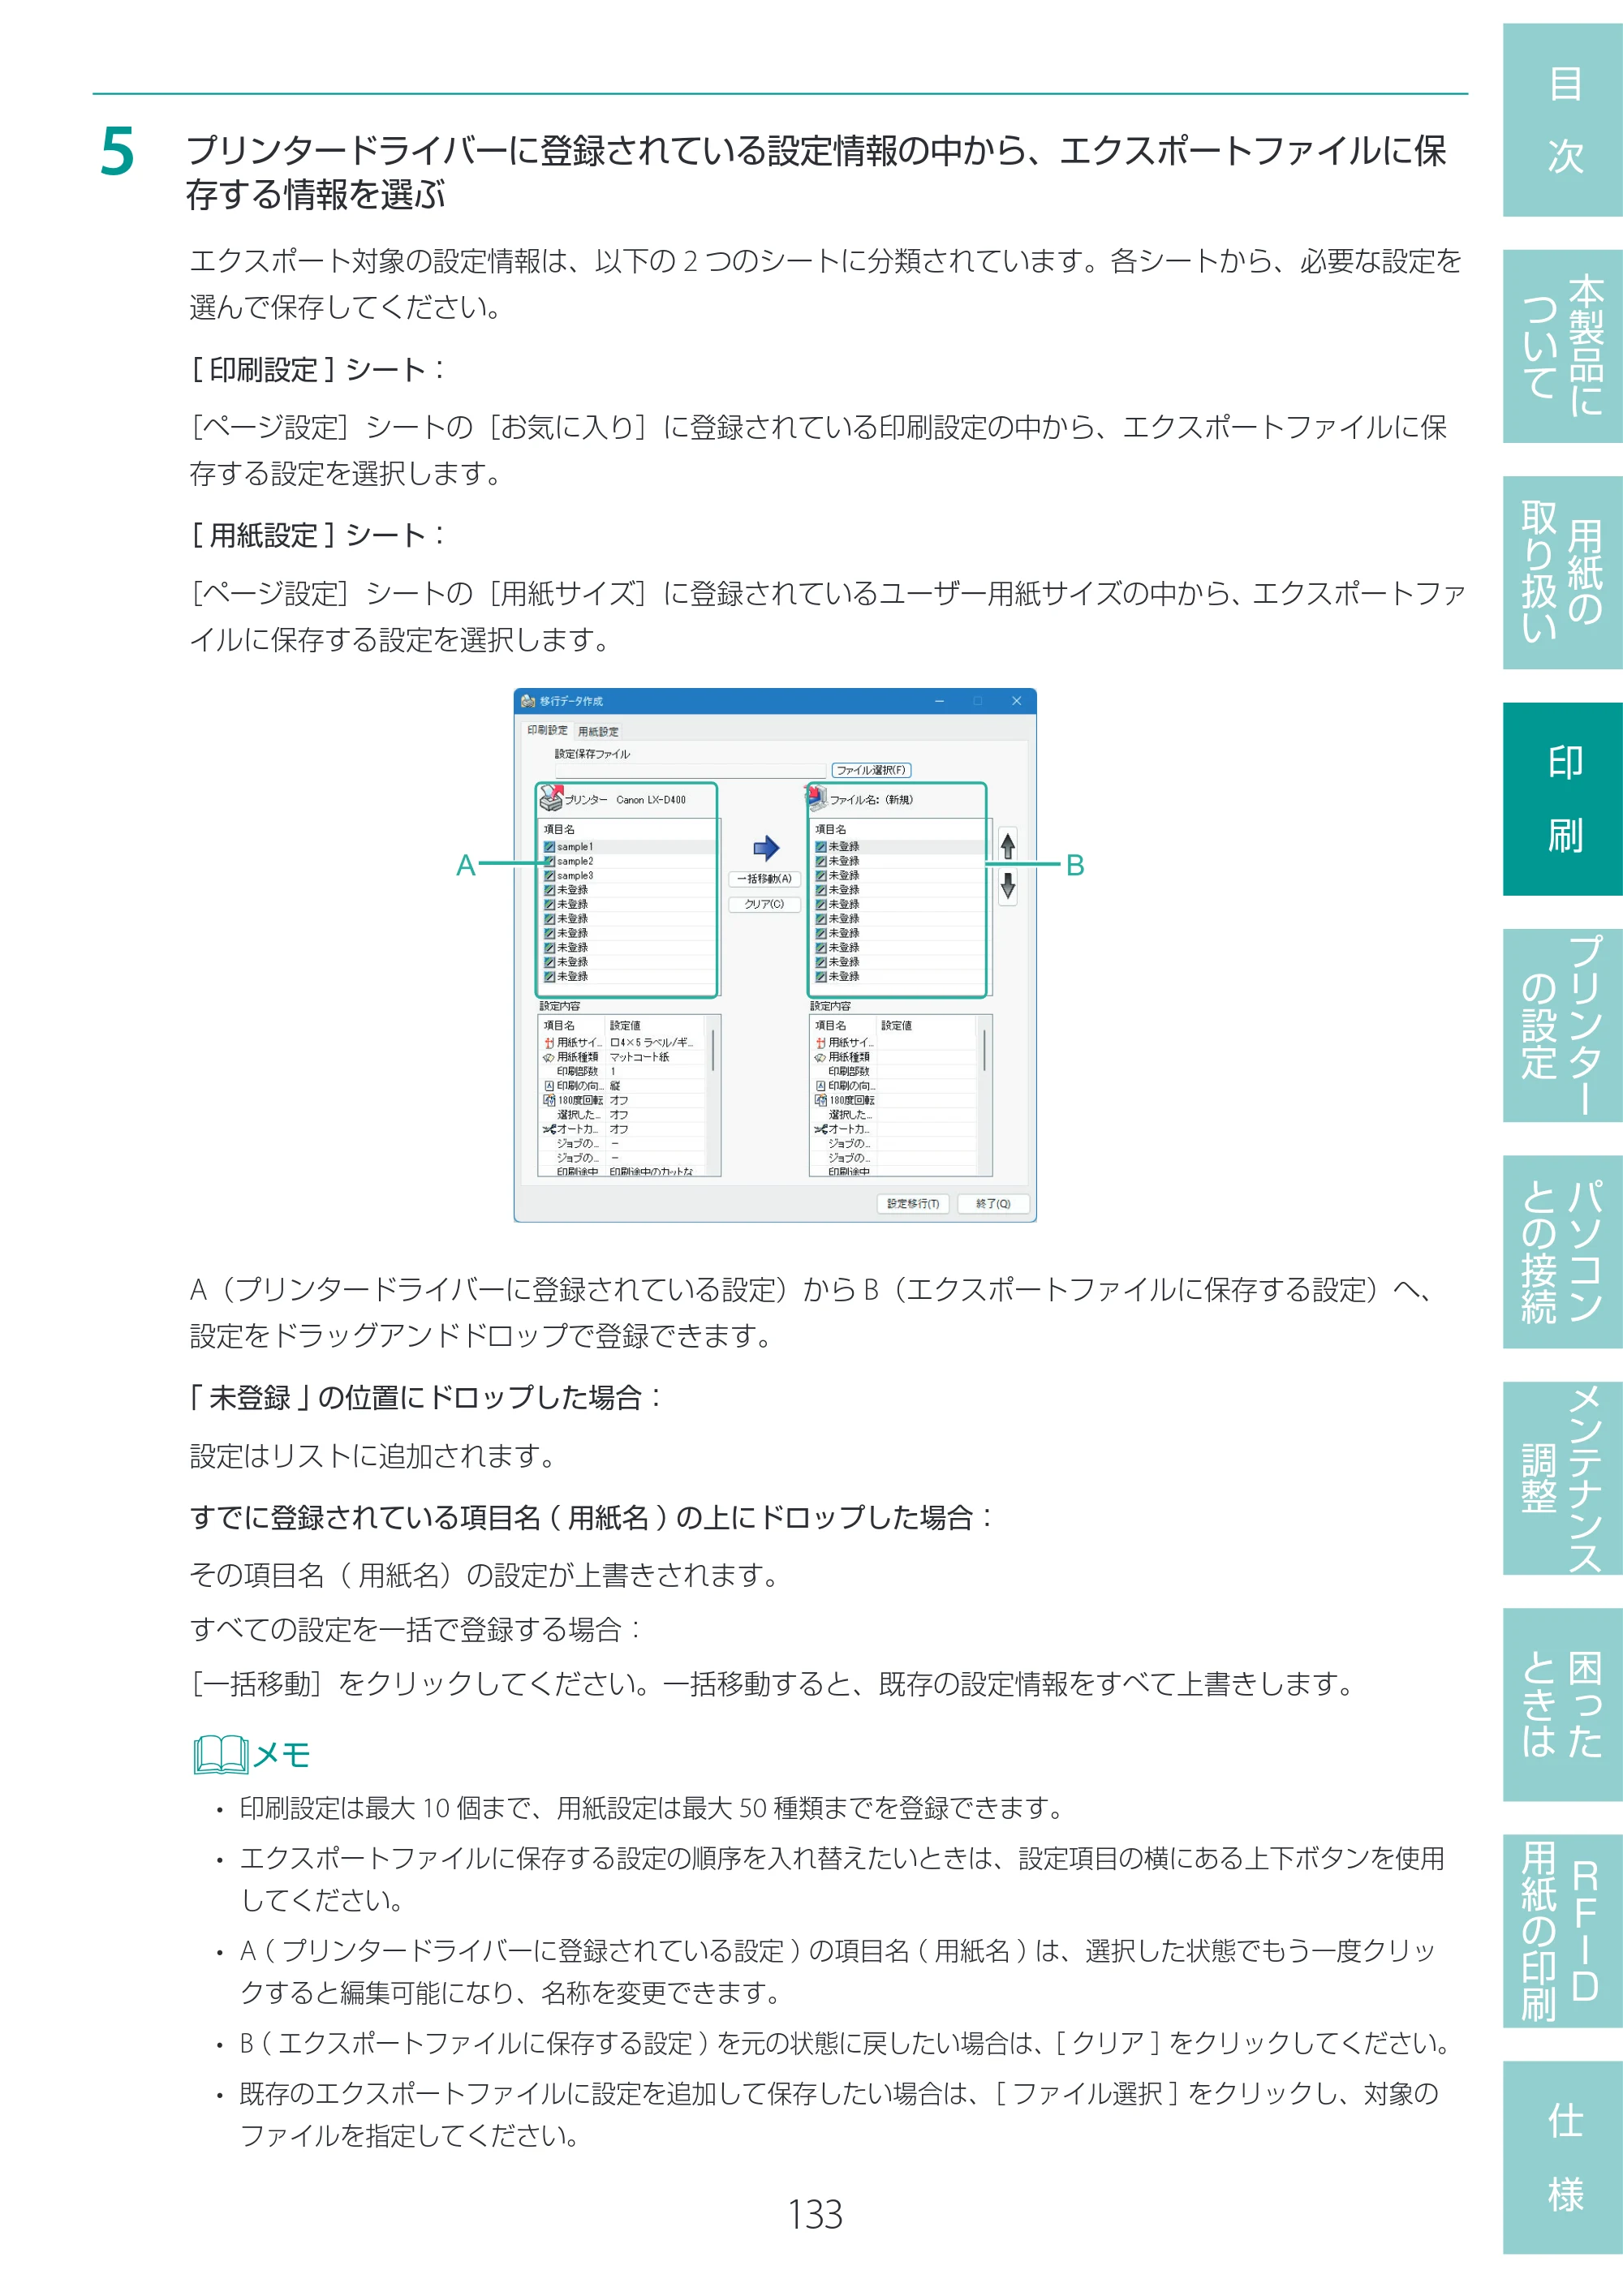
Task: Open the 本製品について side tab
Action: point(1563,346)
